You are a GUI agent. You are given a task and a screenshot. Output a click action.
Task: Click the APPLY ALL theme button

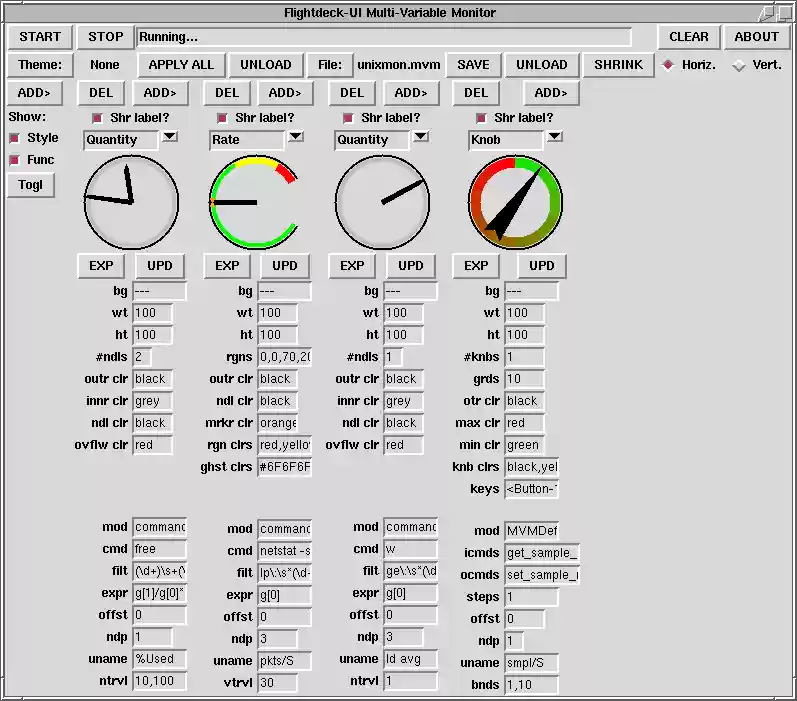click(181, 65)
